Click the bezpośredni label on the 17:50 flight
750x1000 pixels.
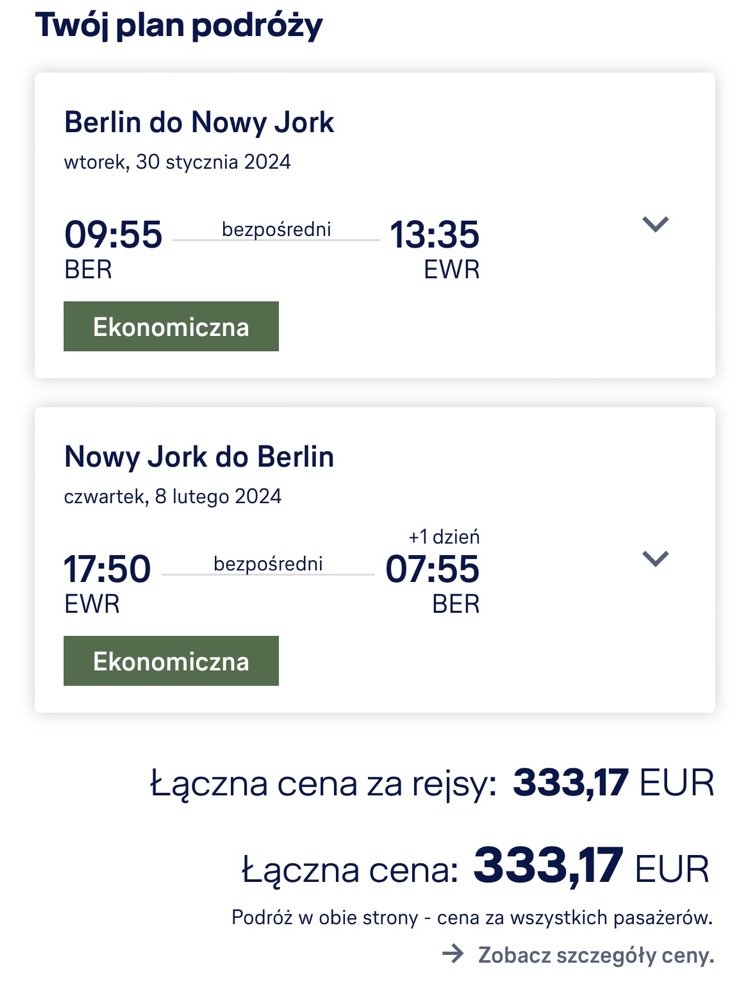tap(268, 563)
